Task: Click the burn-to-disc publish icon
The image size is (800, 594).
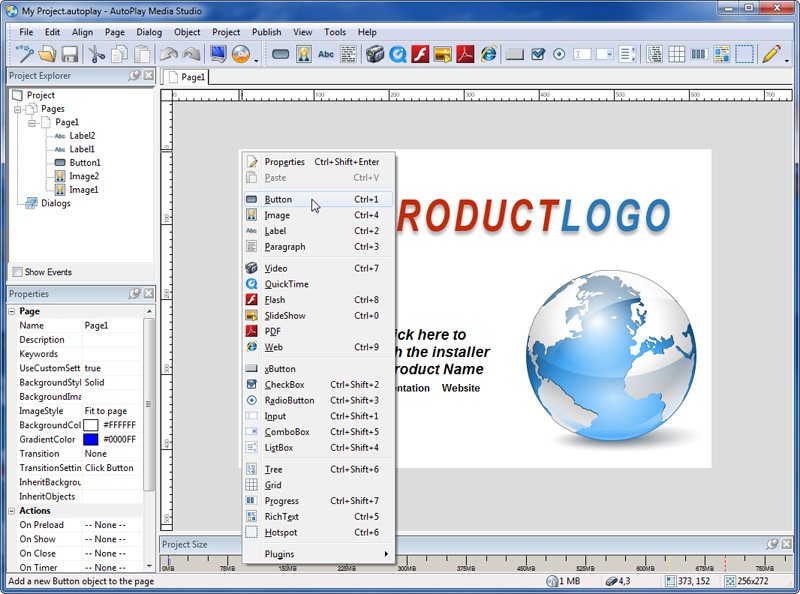Action: tap(240, 54)
